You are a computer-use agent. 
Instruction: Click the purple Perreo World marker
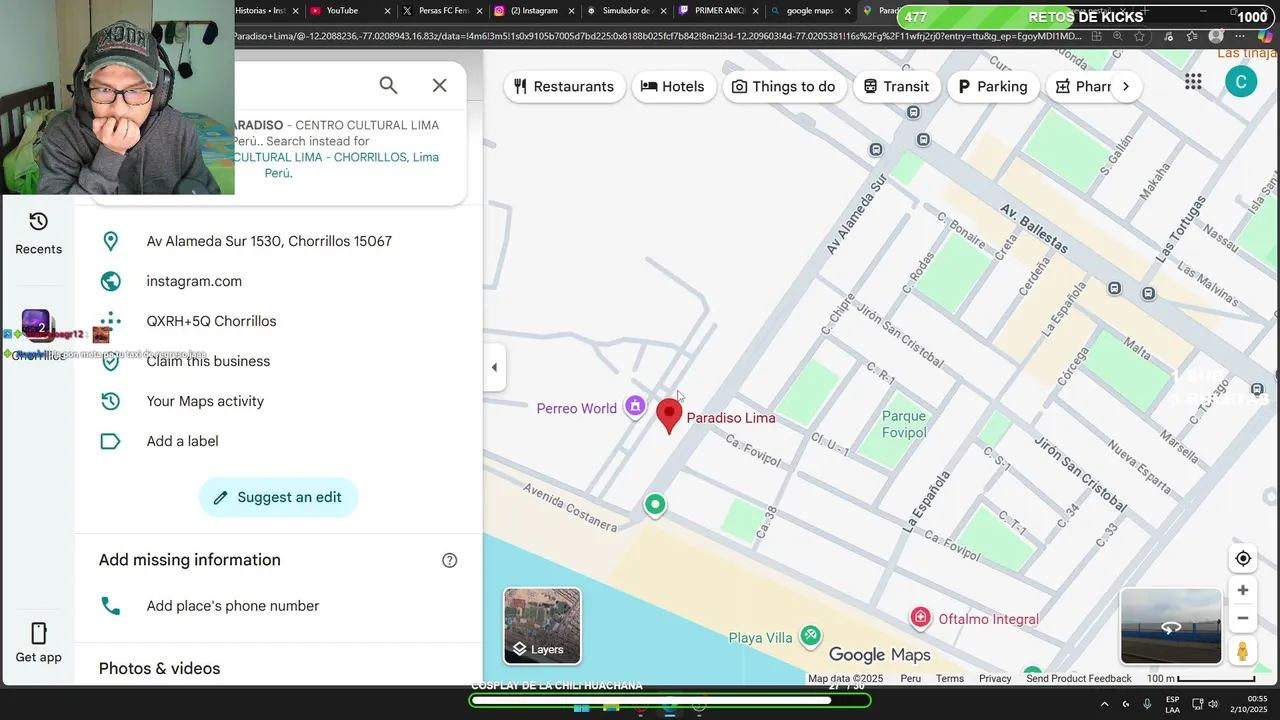pos(635,406)
